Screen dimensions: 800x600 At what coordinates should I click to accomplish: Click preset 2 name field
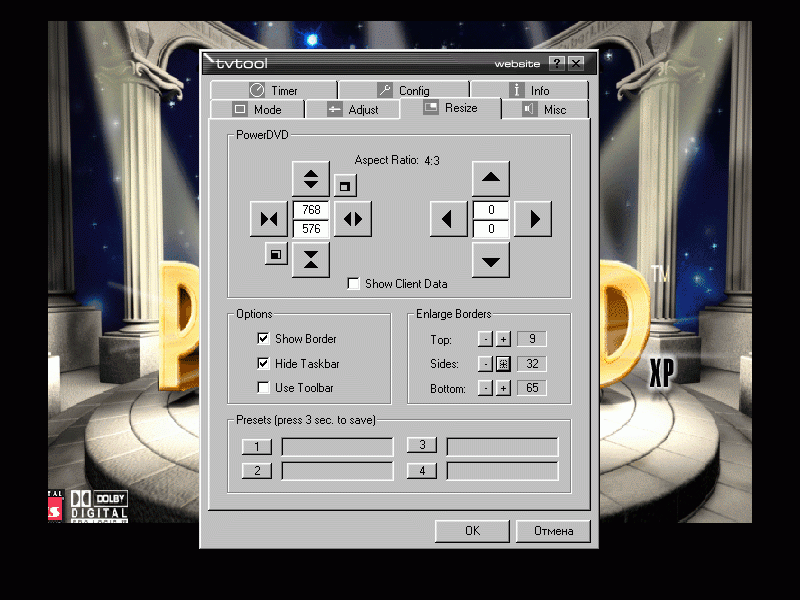tap(337, 470)
